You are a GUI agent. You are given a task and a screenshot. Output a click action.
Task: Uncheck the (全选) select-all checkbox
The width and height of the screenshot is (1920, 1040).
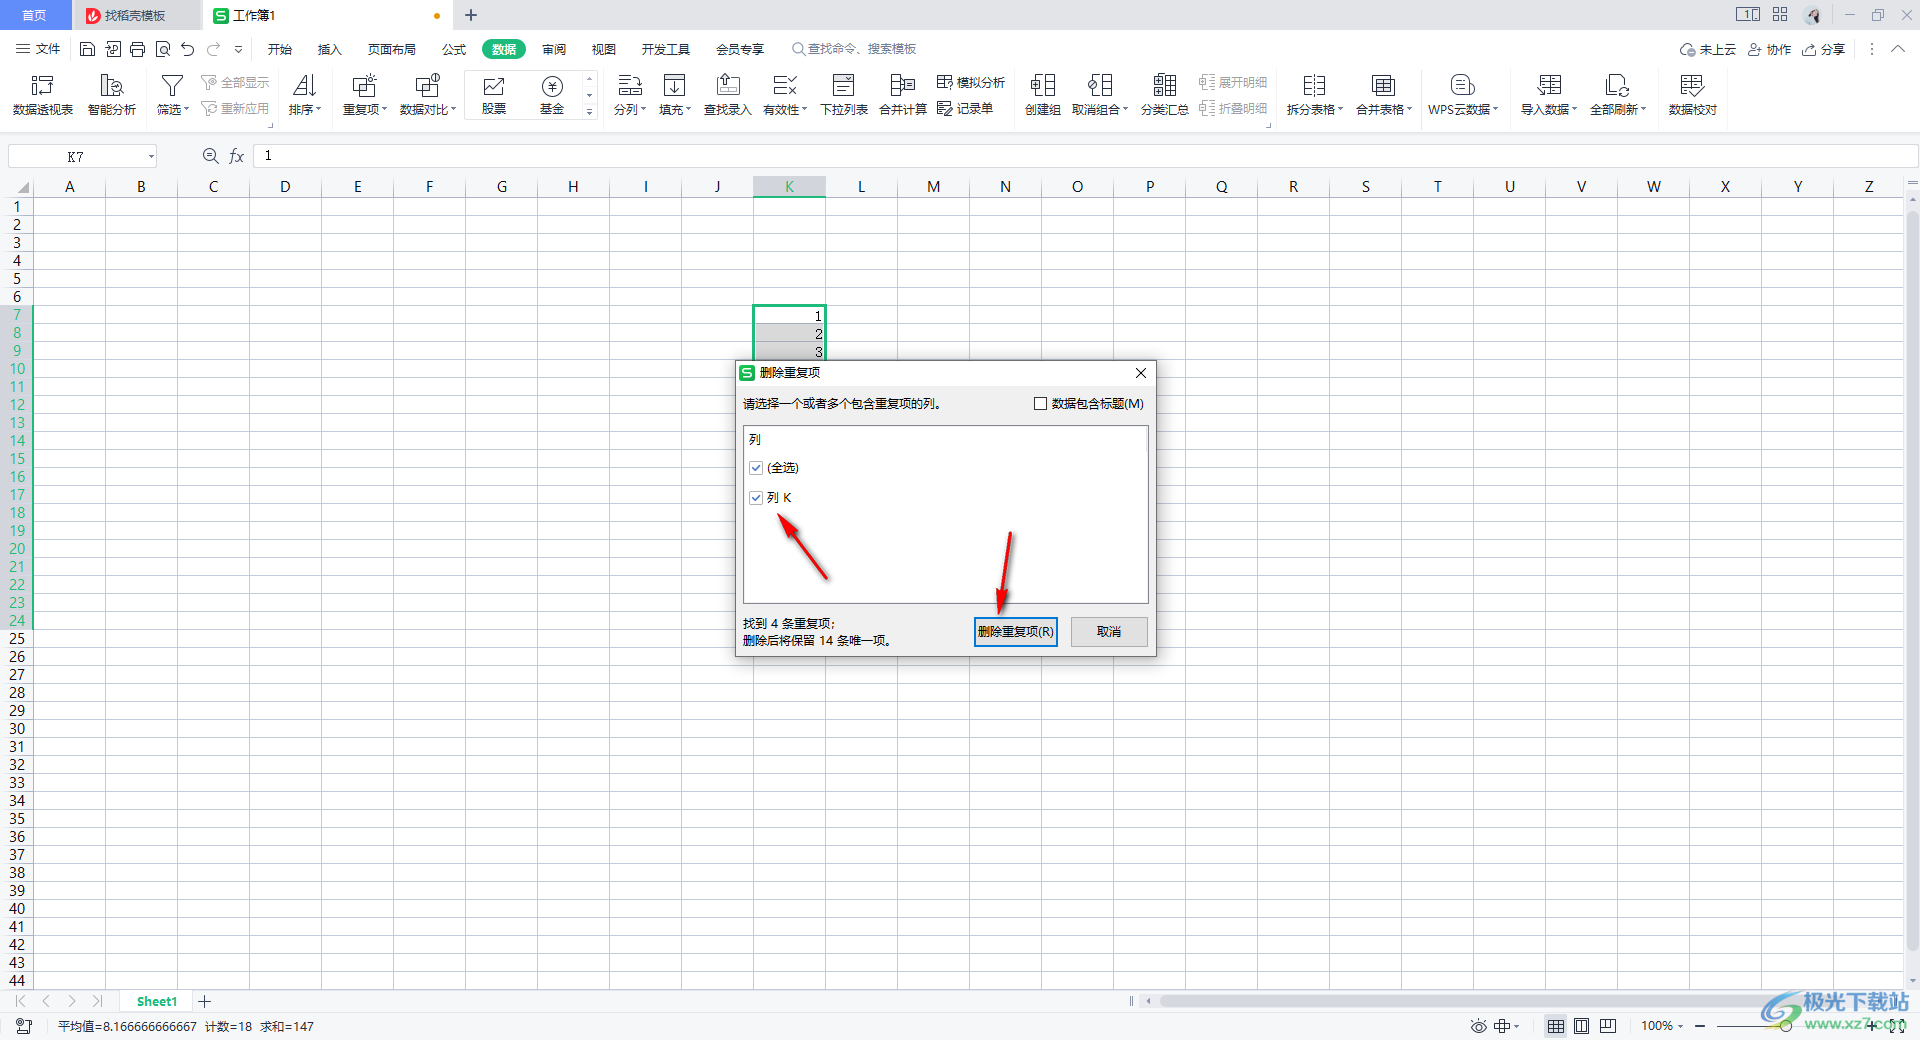(756, 468)
